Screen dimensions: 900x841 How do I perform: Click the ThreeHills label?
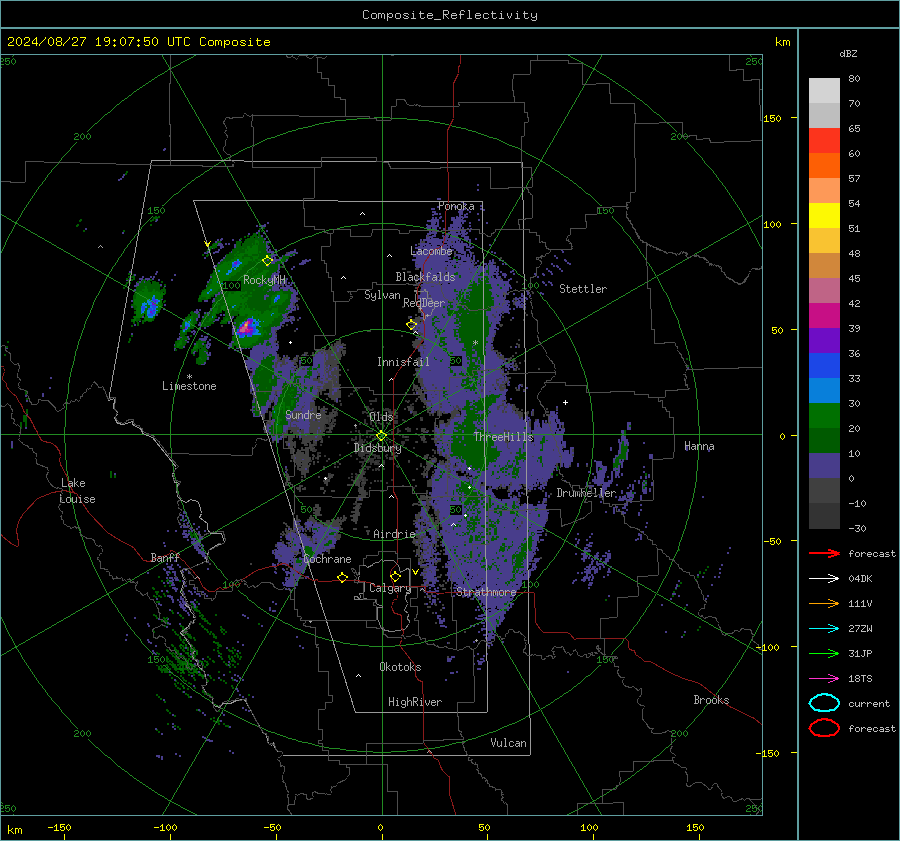click(x=503, y=437)
